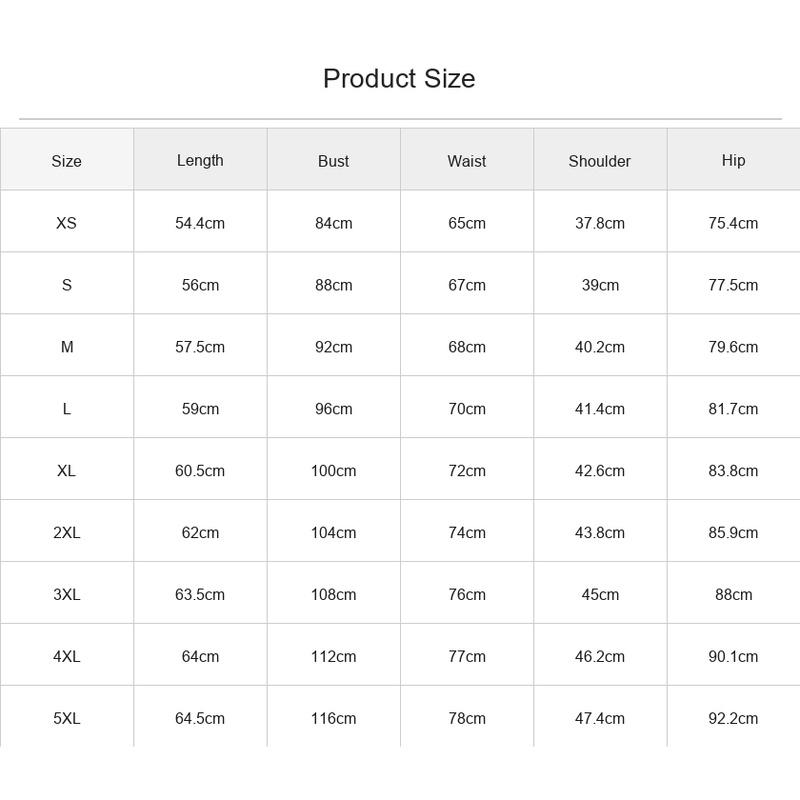Click the M size row label
Image resolution: width=800 pixels, height=800 pixels.
click(x=67, y=347)
